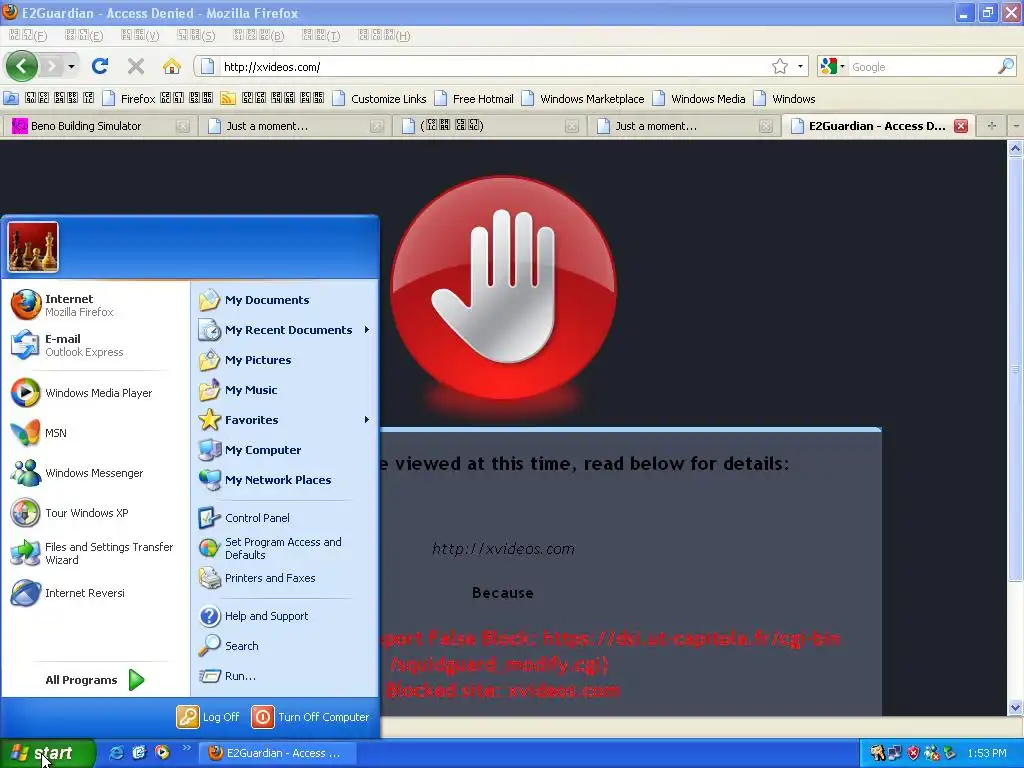Open the Customize Links bookmark
1024x768 pixels.
click(379, 99)
